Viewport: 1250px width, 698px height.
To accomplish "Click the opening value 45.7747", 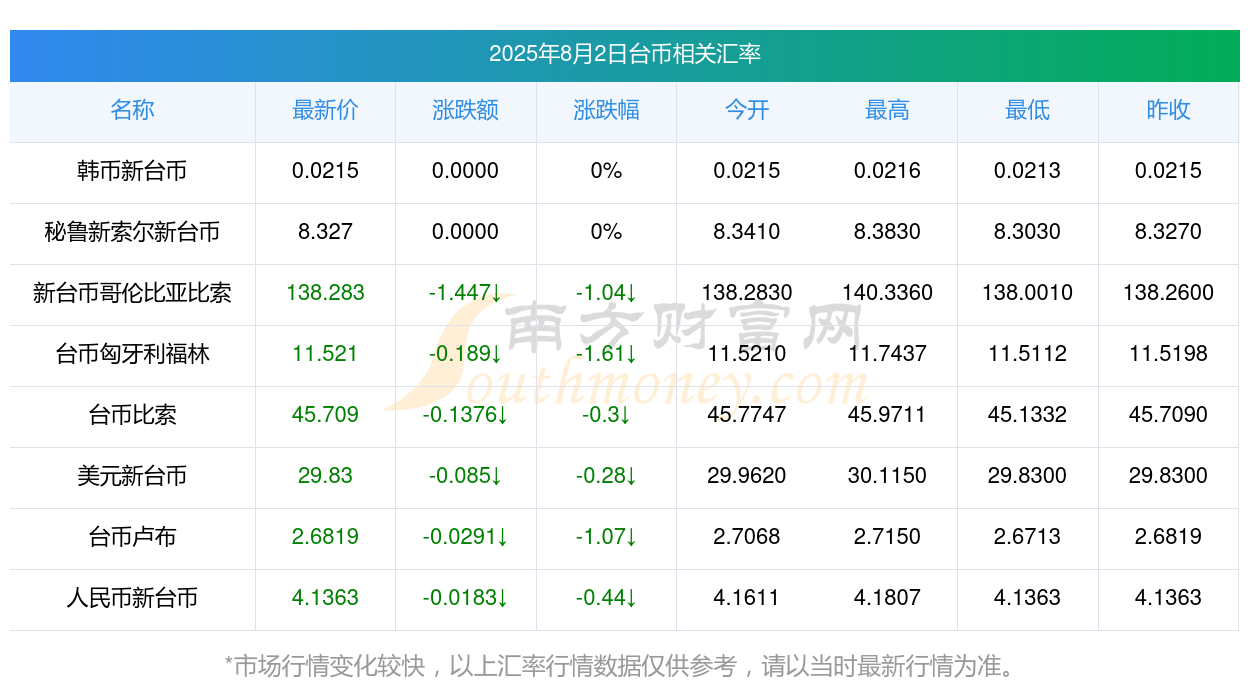I will point(747,415).
